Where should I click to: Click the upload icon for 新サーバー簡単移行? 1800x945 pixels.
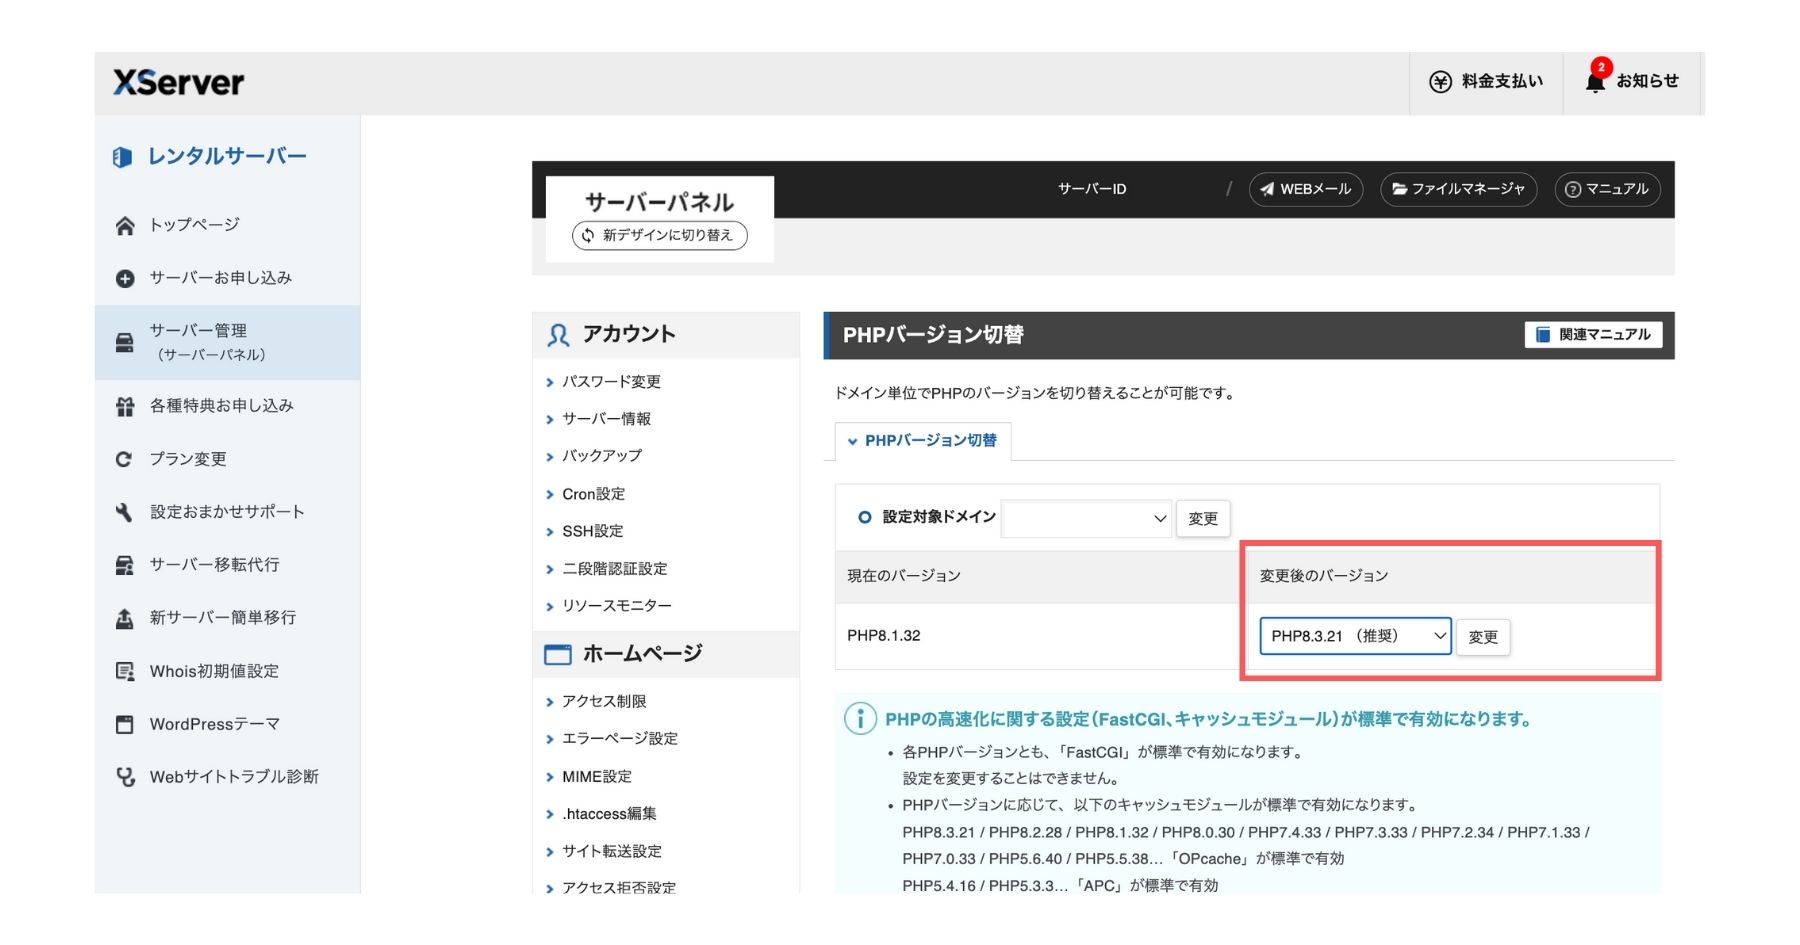click(125, 619)
